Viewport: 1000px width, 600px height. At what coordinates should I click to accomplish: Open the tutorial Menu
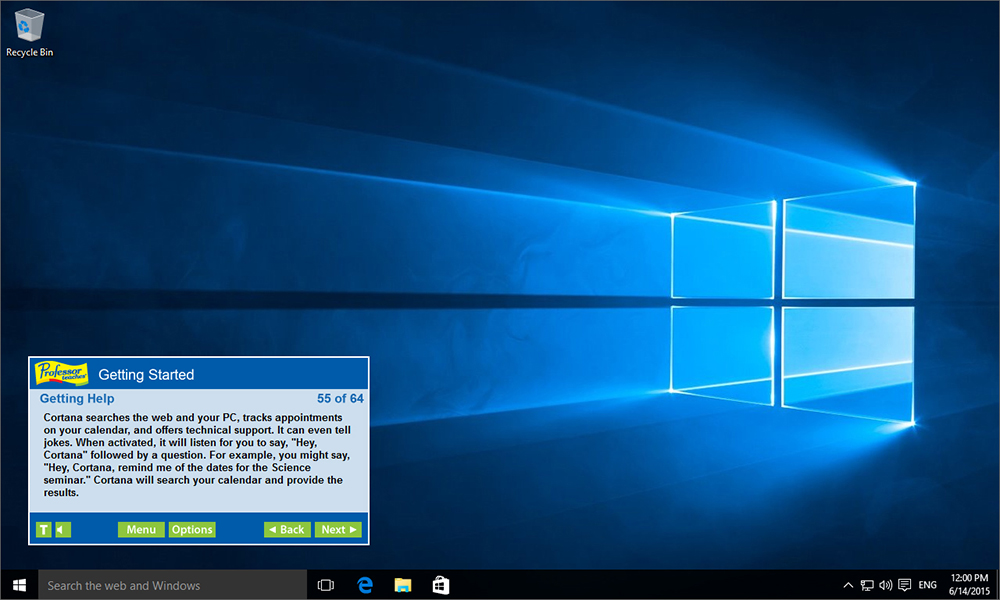point(140,529)
